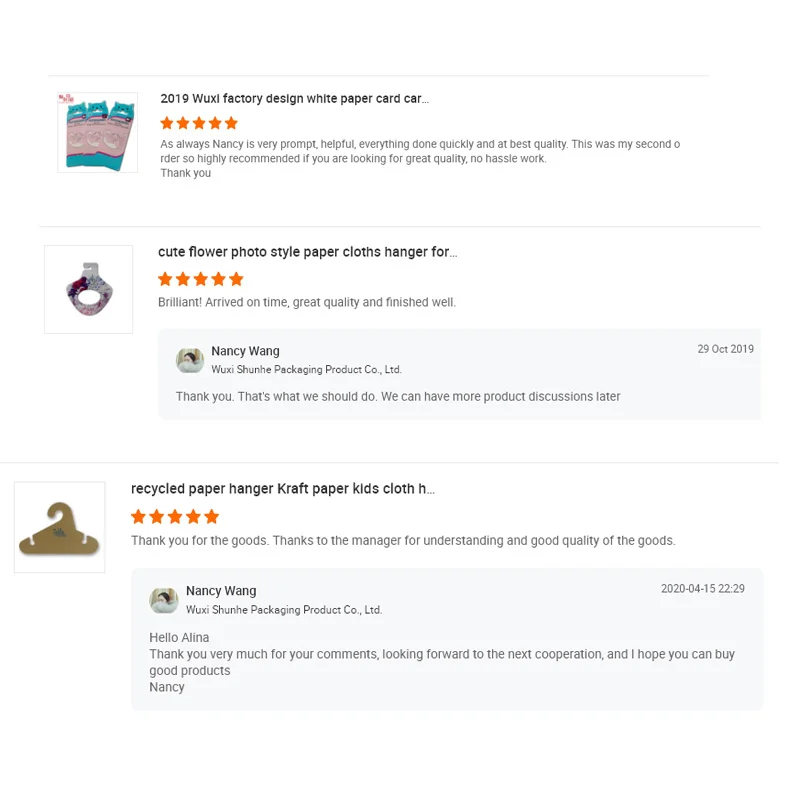Click the 'Brilliant! Arrived on time' review text
The image size is (800, 800).
pyautogui.click(x=307, y=302)
